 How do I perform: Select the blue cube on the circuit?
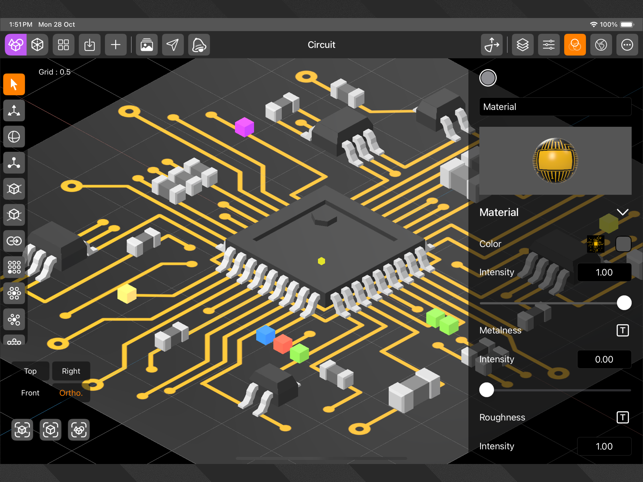tap(265, 335)
